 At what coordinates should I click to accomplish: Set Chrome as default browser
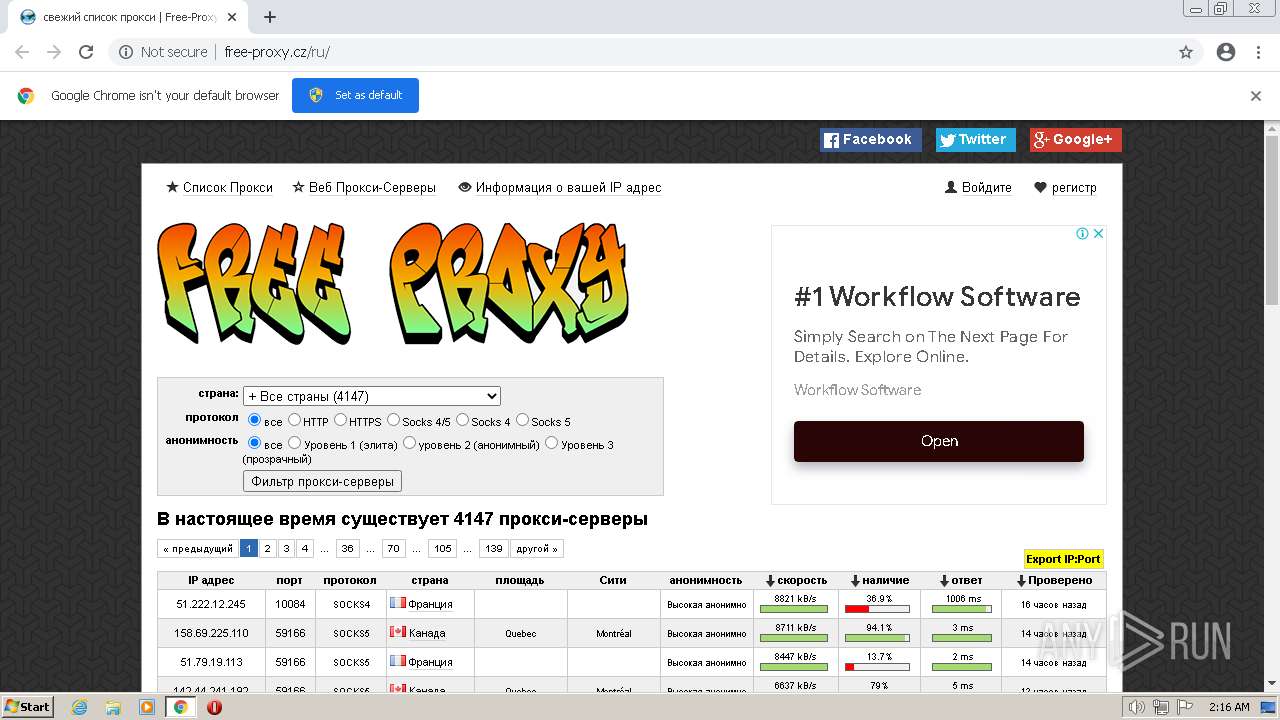click(355, 95)
